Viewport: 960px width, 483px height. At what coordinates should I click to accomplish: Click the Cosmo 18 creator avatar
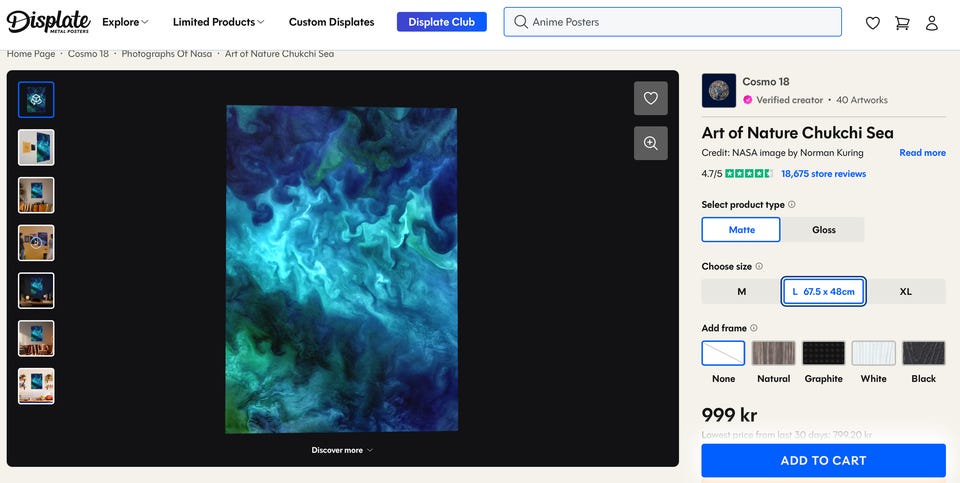click(x=719, y=91)
